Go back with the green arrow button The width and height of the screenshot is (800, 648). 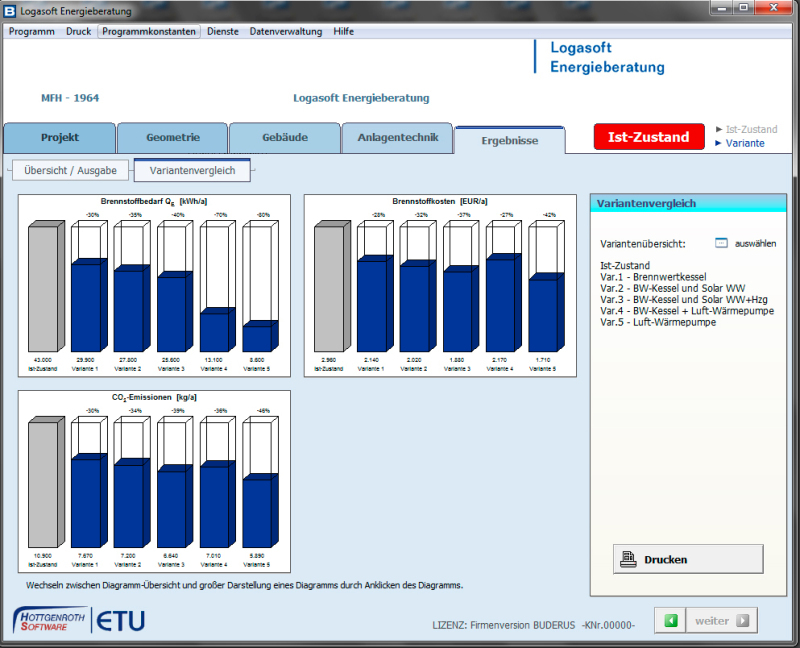point(670,620)
